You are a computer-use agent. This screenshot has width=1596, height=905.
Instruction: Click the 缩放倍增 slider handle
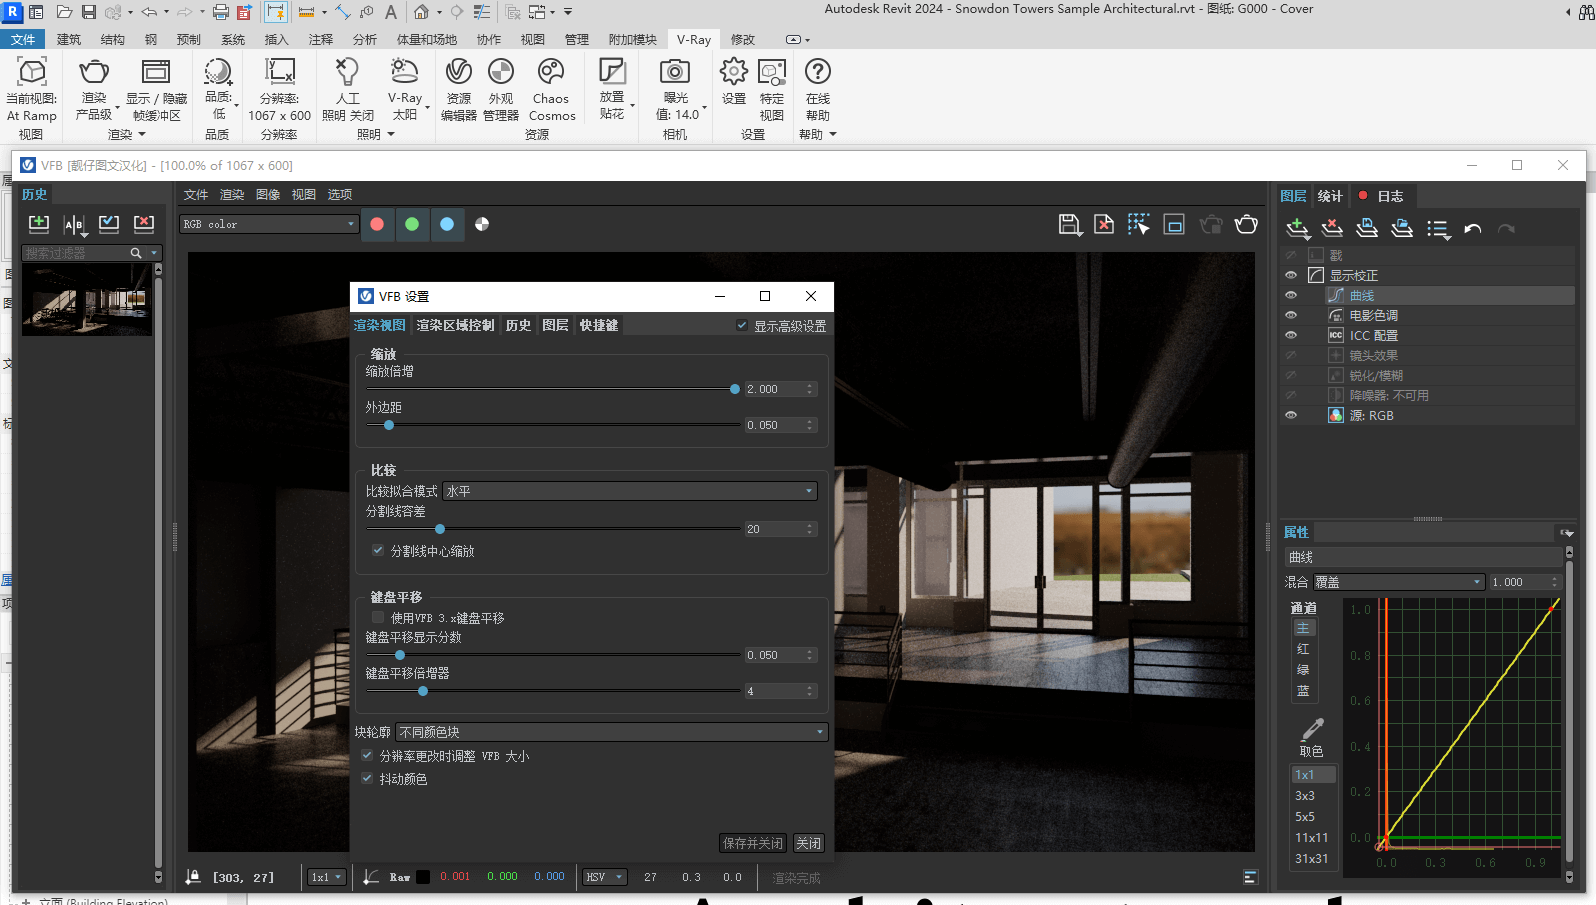pos(735,389)
